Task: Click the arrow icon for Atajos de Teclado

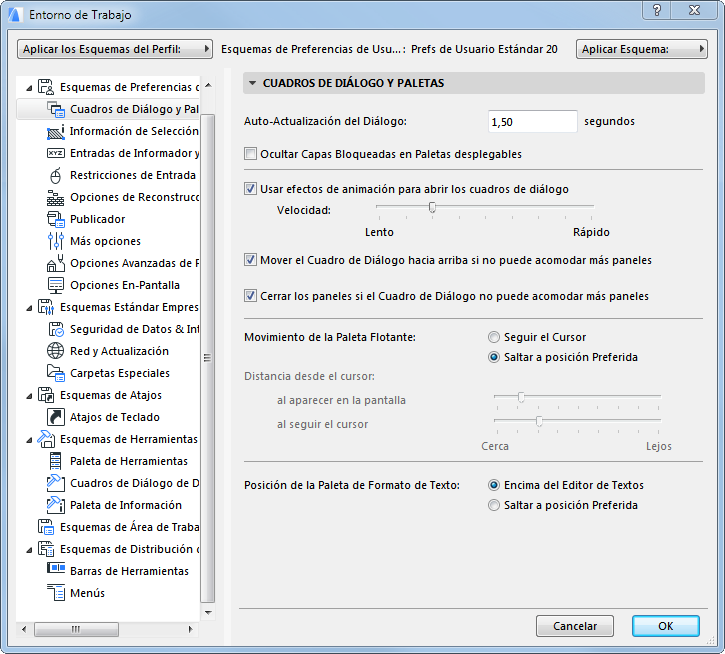Action: [x=56, y=417]
